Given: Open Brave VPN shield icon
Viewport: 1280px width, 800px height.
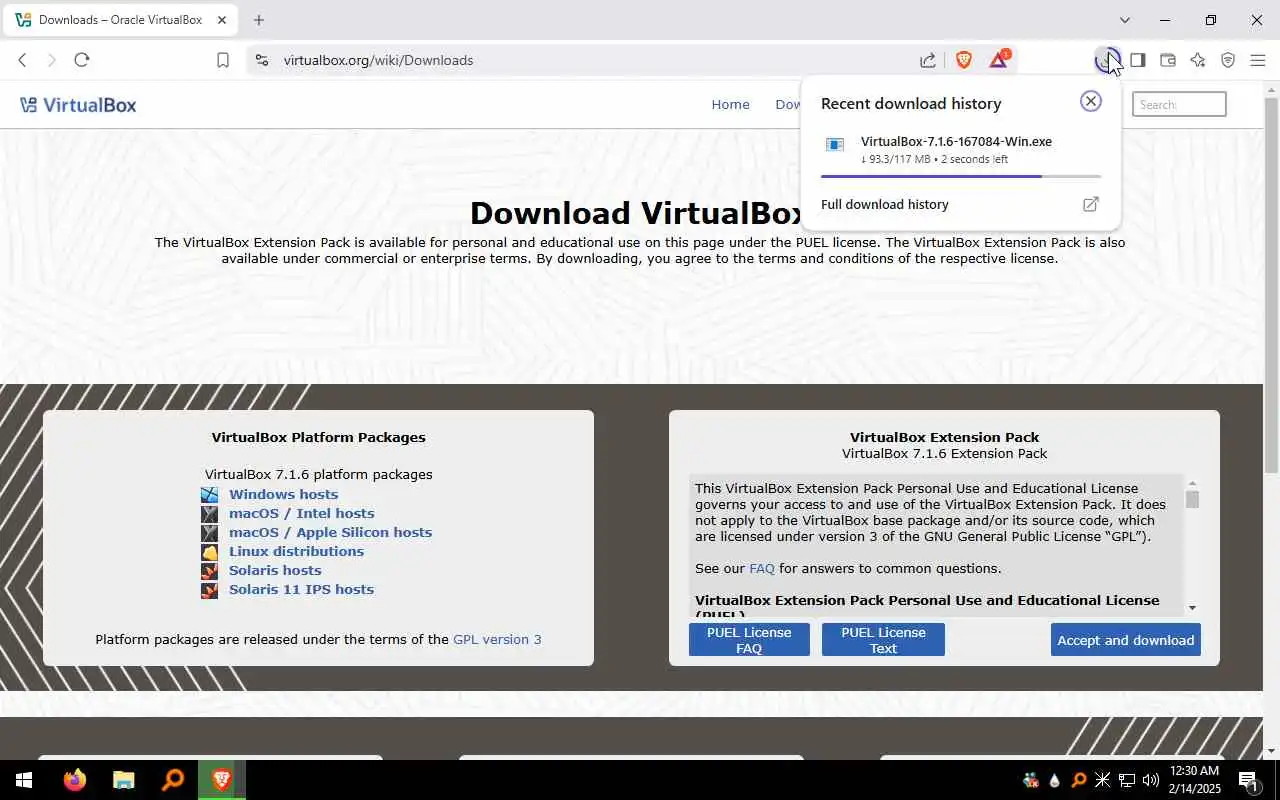Looking at the screenshot, I should point(1228,60).
